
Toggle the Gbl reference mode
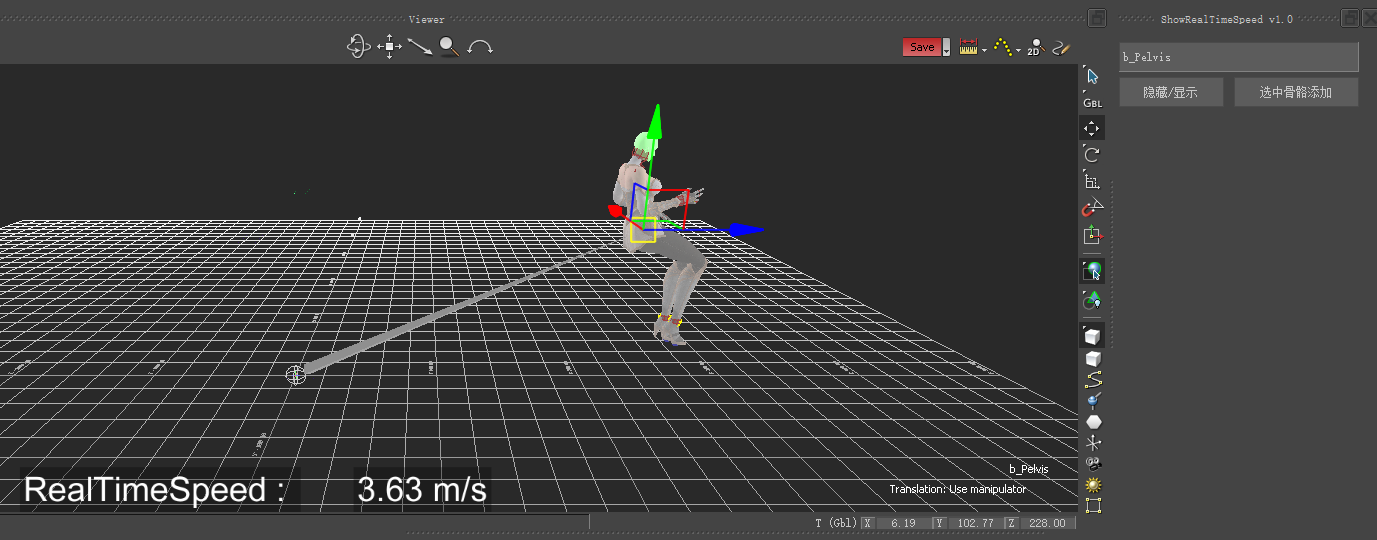tap(1092, 103)
